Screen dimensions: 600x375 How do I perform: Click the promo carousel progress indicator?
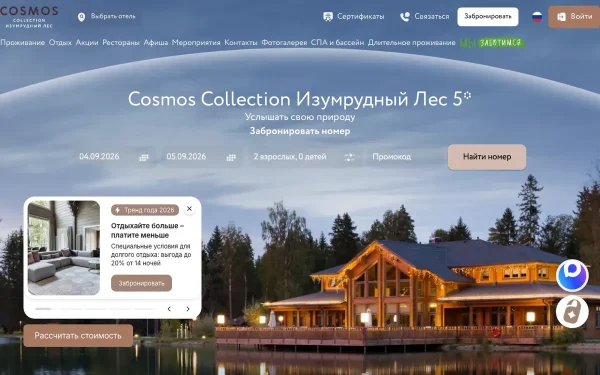tap(96, 309)
